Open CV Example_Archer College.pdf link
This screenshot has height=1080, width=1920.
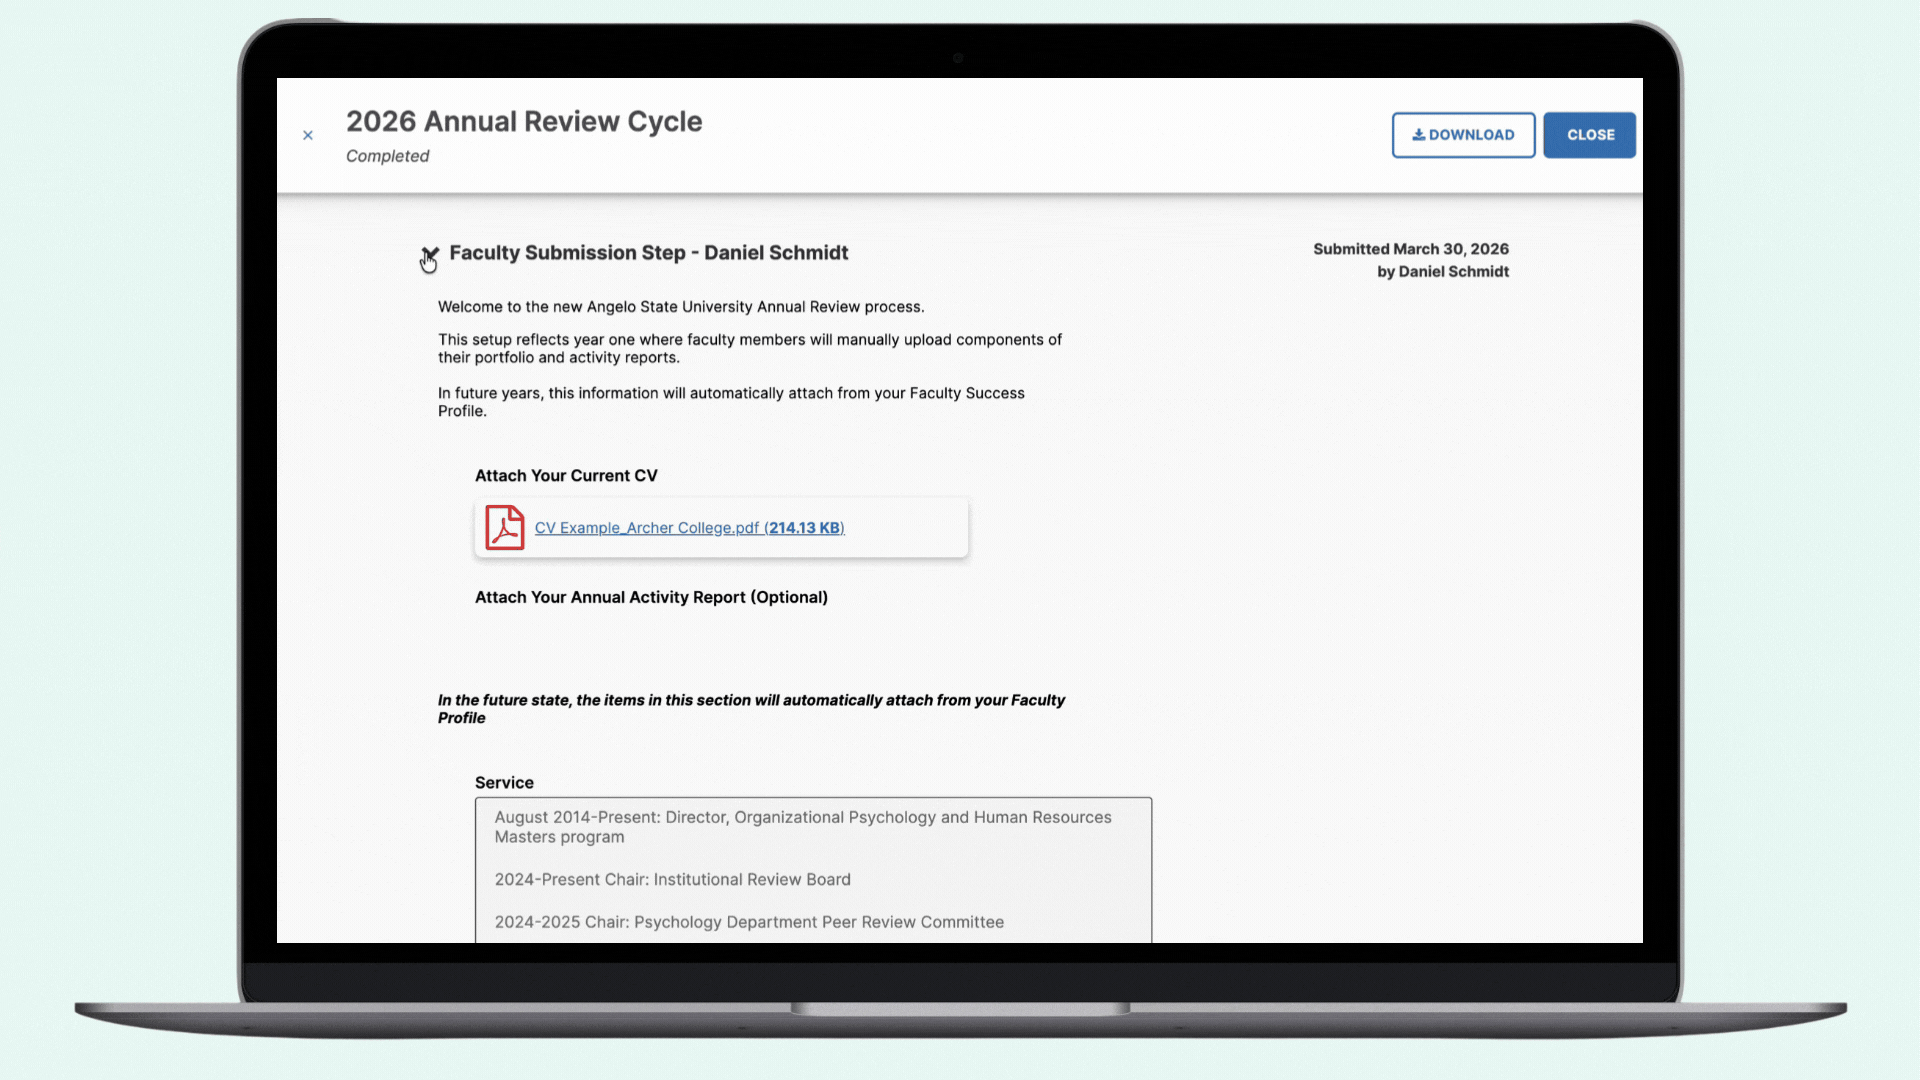pos(648,528)
